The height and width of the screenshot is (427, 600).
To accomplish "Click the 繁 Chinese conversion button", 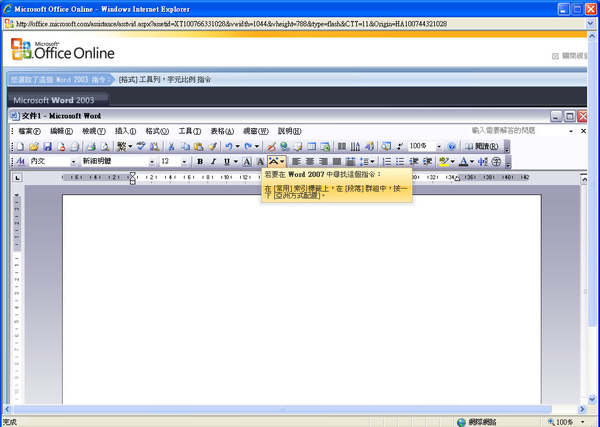I will click(124, 147).
